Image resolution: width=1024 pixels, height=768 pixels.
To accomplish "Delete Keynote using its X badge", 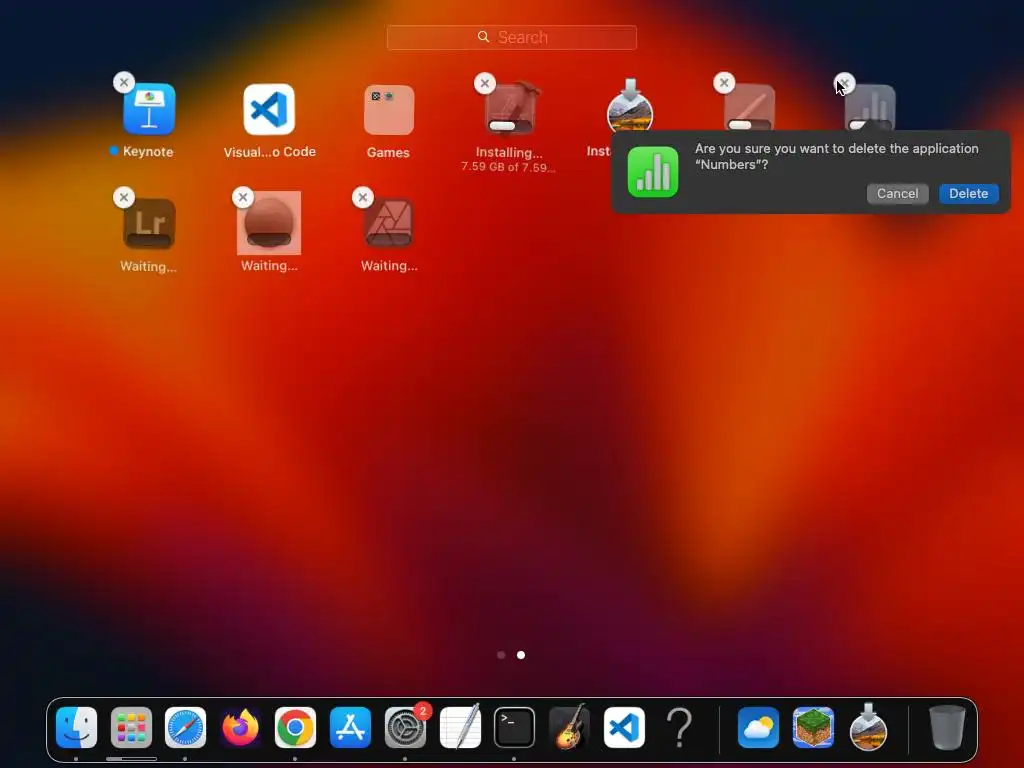I will [124, 82].
